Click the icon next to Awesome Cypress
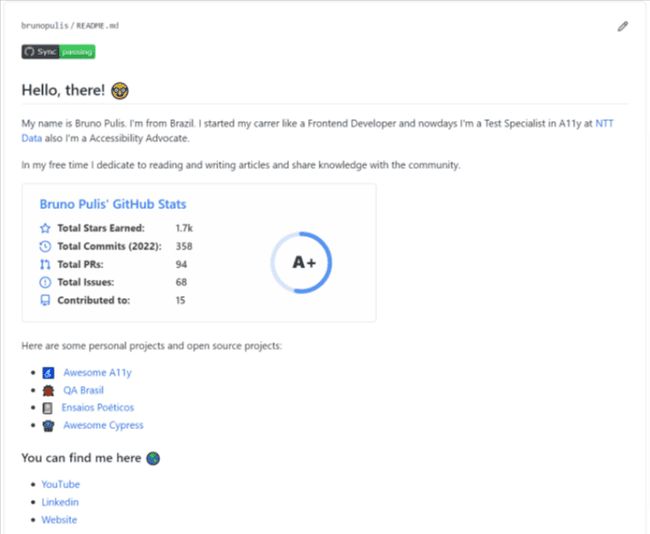The width and height of the screenshot is (650, 534). (x=48, y=426)
